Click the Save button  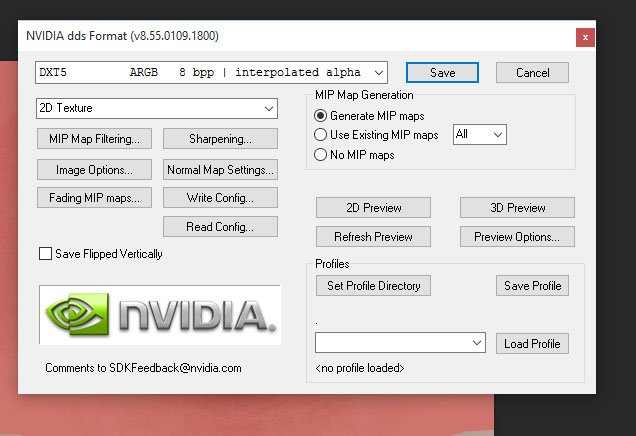442,73
